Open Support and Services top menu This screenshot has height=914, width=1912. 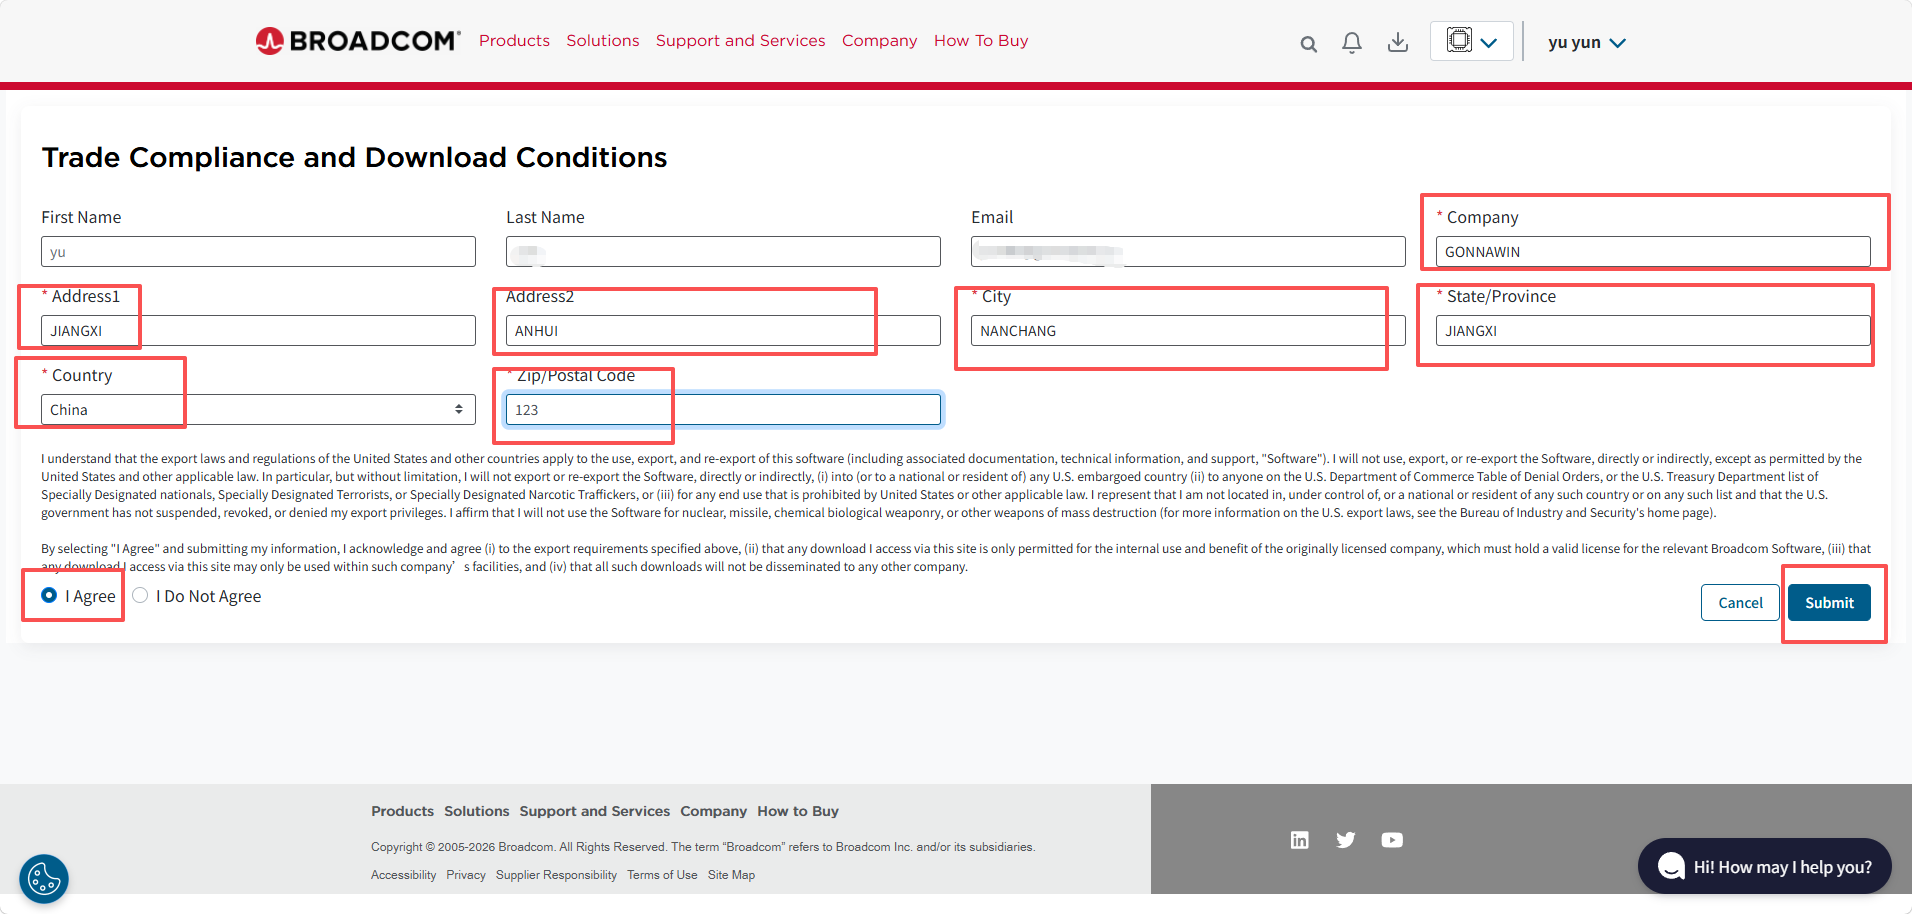click(x=741, y=41)
